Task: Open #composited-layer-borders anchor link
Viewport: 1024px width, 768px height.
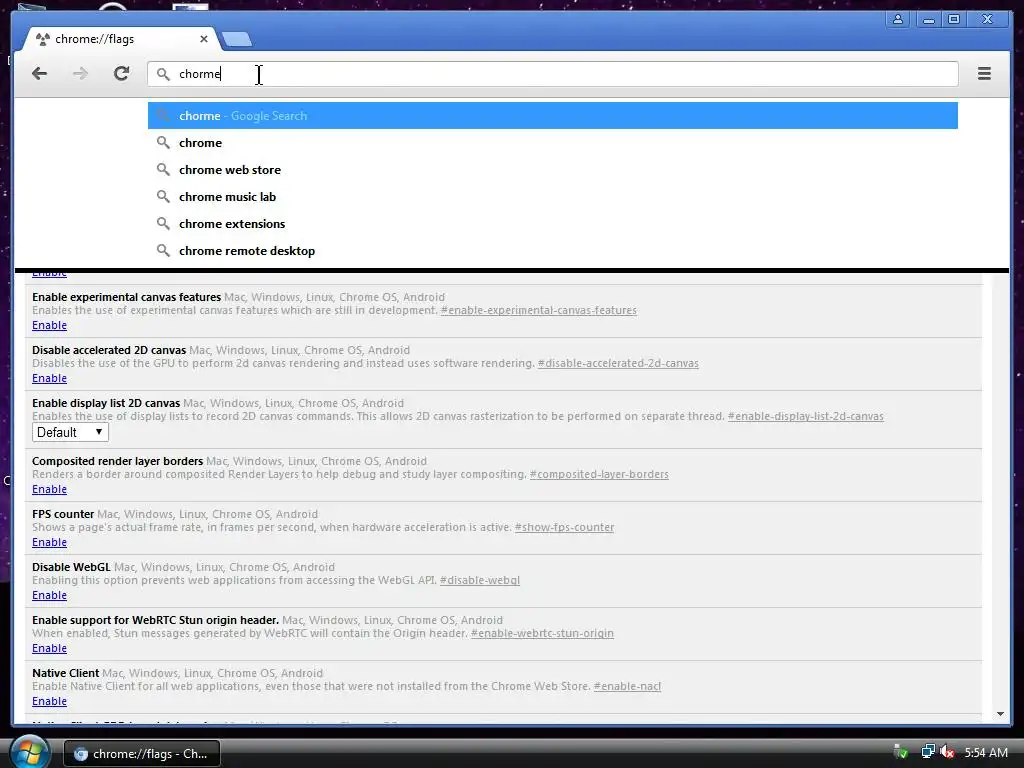Action: [599, 474]
